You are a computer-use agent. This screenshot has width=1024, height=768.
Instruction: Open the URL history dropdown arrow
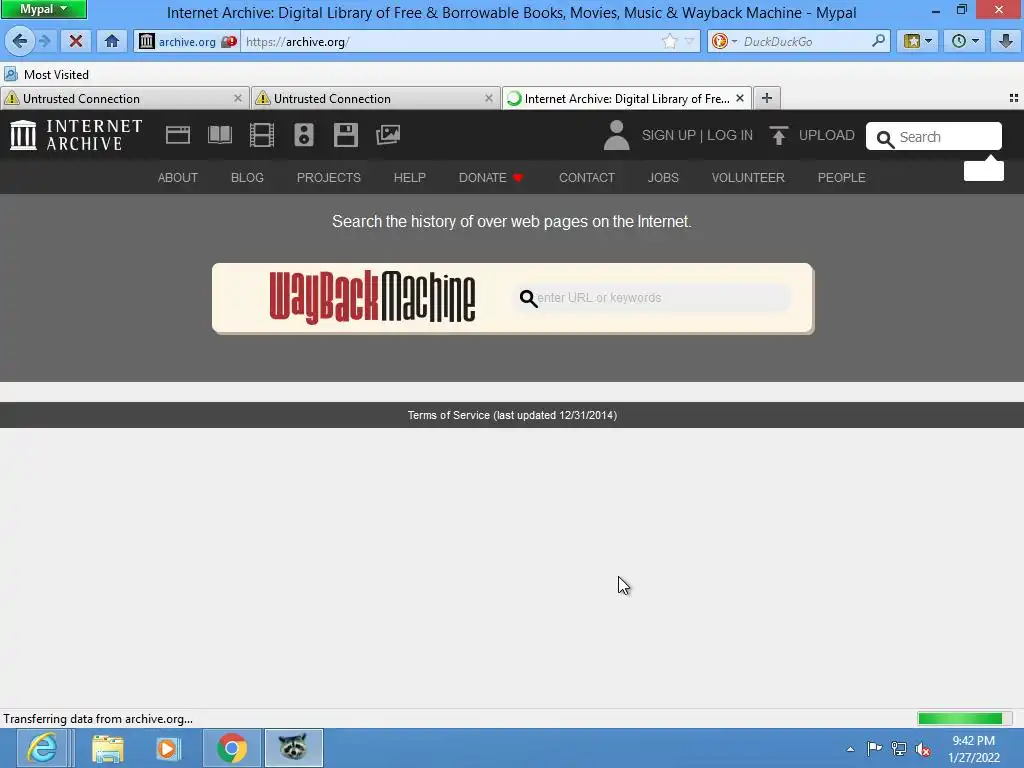689,42
